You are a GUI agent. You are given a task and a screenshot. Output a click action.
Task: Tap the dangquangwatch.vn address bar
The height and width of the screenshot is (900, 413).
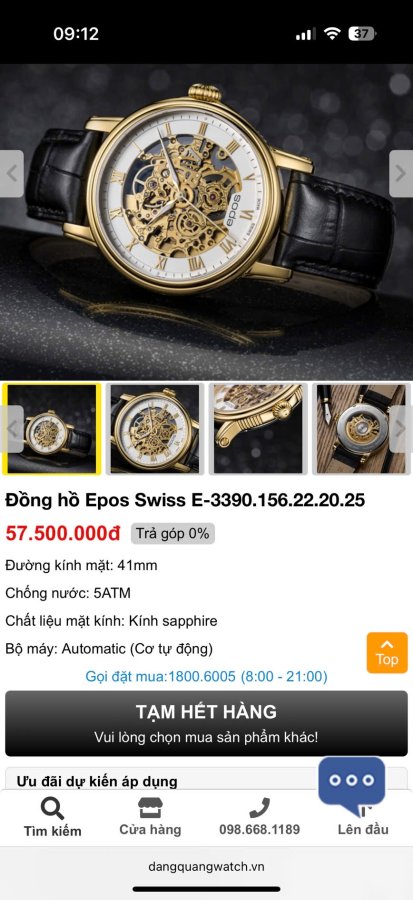coord(206,867)
